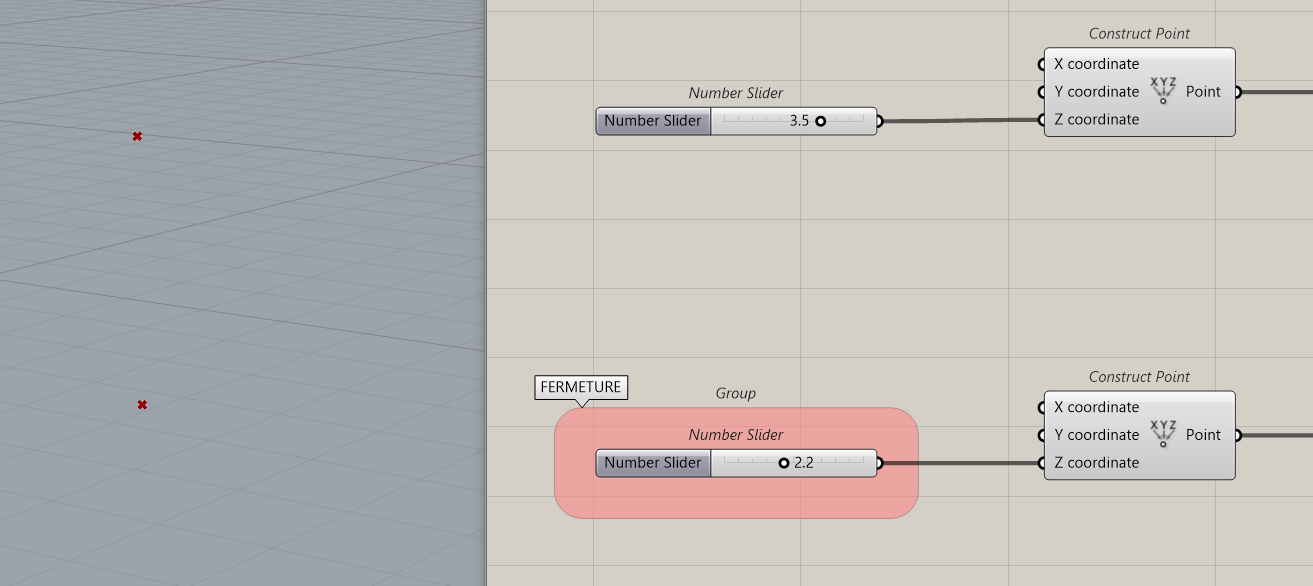Click the XYZ icon of the upper Construct Point component
This screenshot has height=586, width=1313.
click(x=1162, y=91)
